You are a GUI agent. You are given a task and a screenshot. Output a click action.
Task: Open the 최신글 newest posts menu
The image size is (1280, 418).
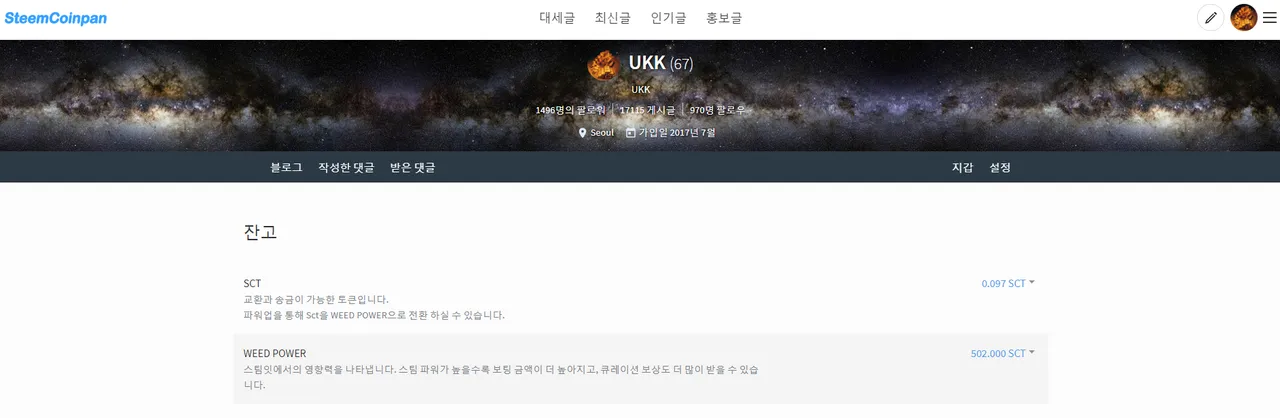613,18
